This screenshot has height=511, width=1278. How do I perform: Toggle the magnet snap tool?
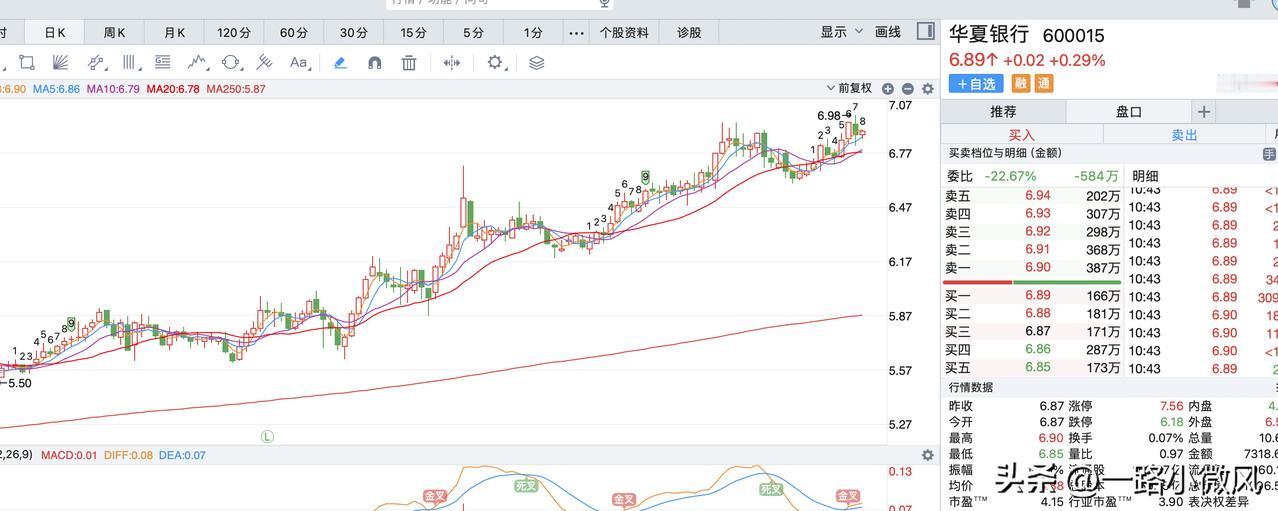[x=375, y=63]
